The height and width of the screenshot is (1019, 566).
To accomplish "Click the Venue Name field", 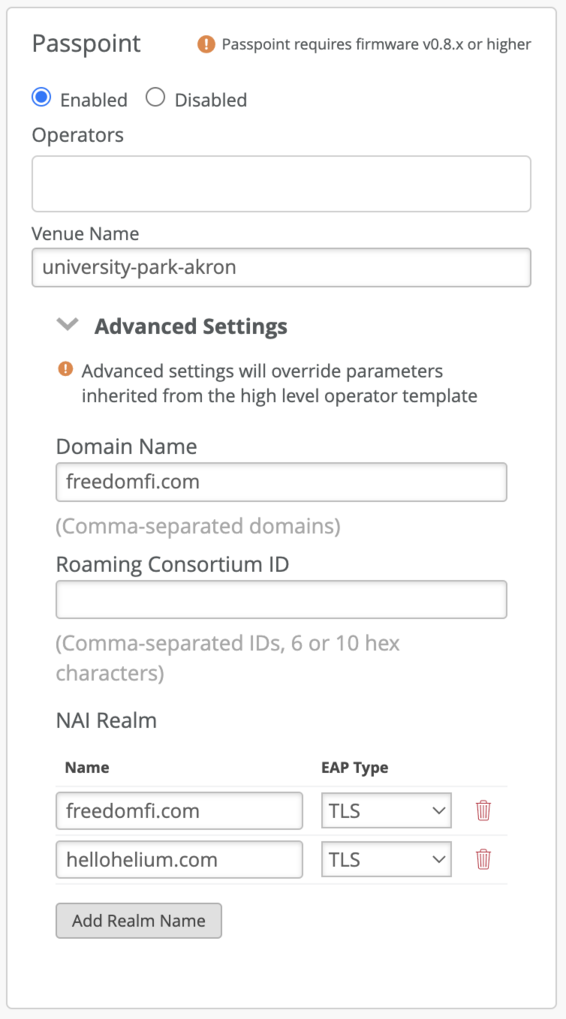I will (281, 267).
